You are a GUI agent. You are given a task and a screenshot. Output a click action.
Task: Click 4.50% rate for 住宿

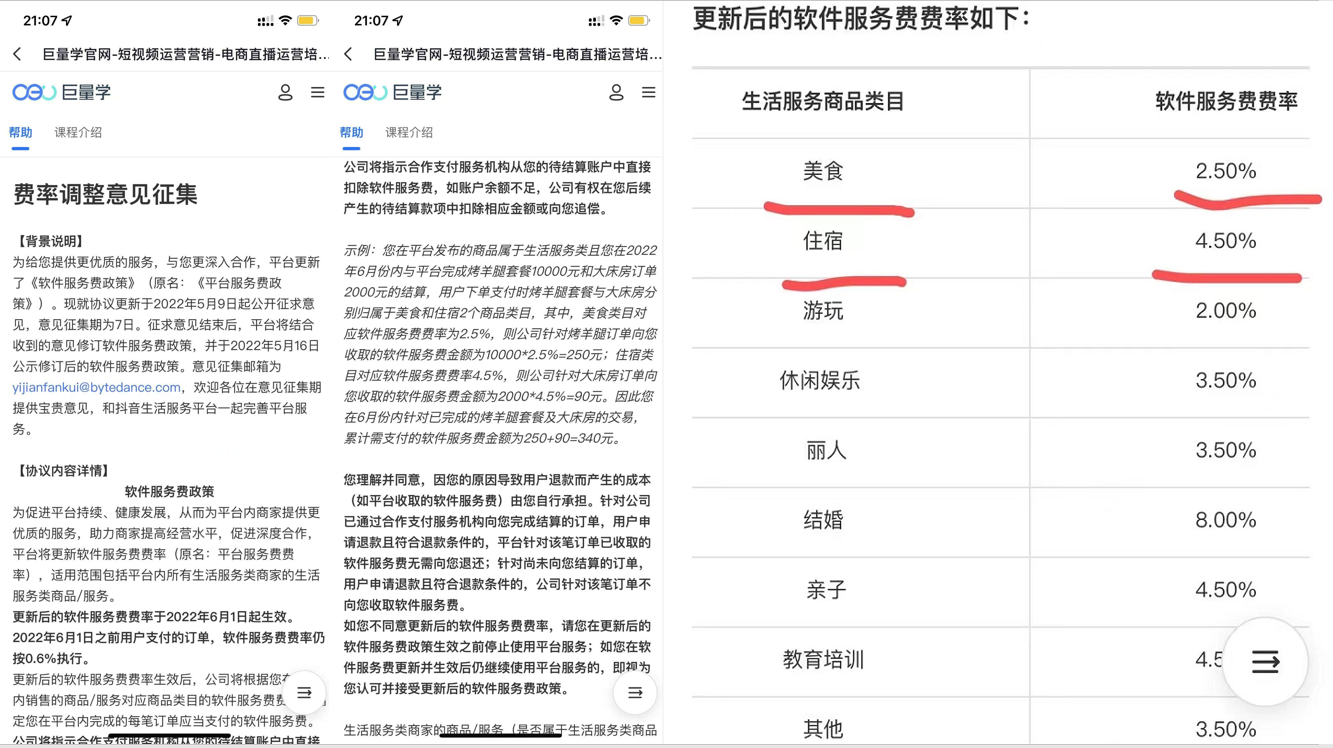tap(1226, 241)
